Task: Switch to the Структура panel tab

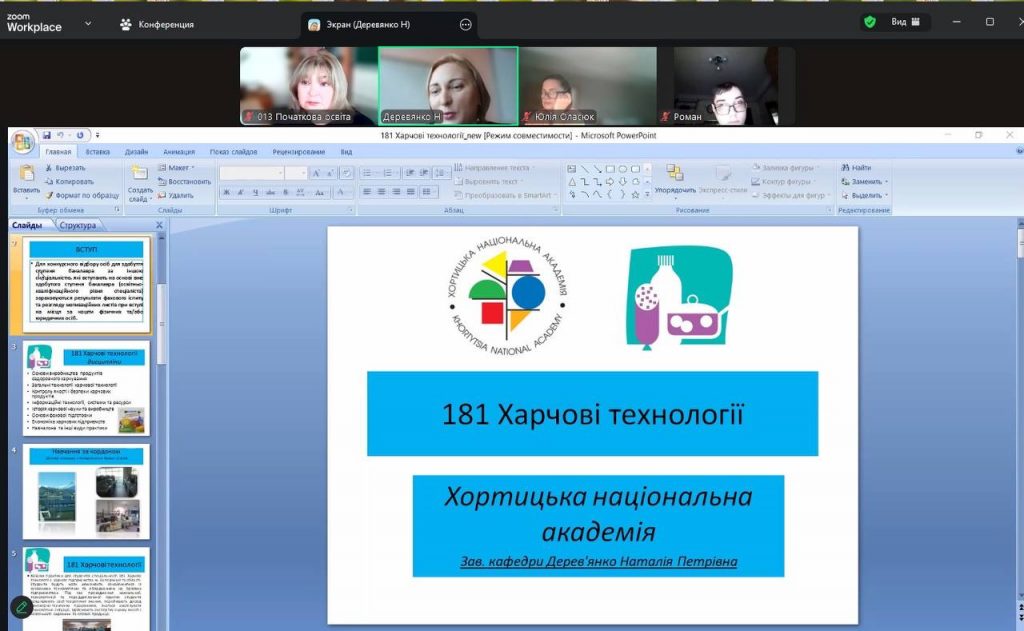Action: tap(77, 226)
